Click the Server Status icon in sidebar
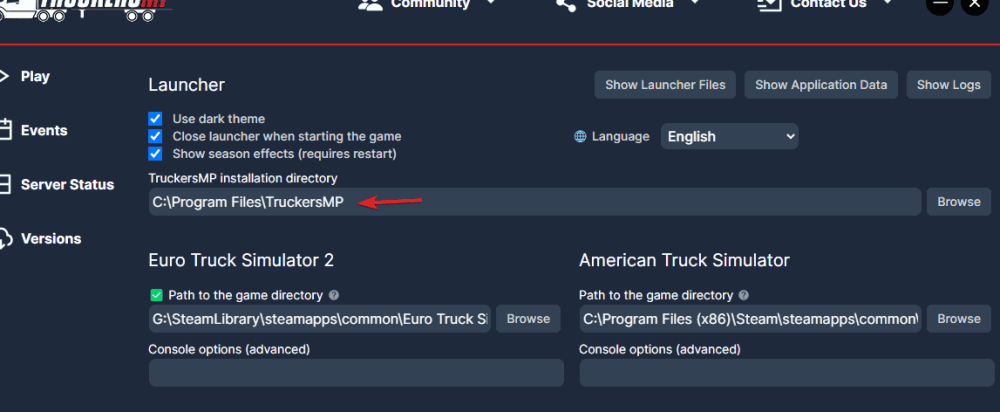Screen dimensions: 1000x412 pos(5,184)
